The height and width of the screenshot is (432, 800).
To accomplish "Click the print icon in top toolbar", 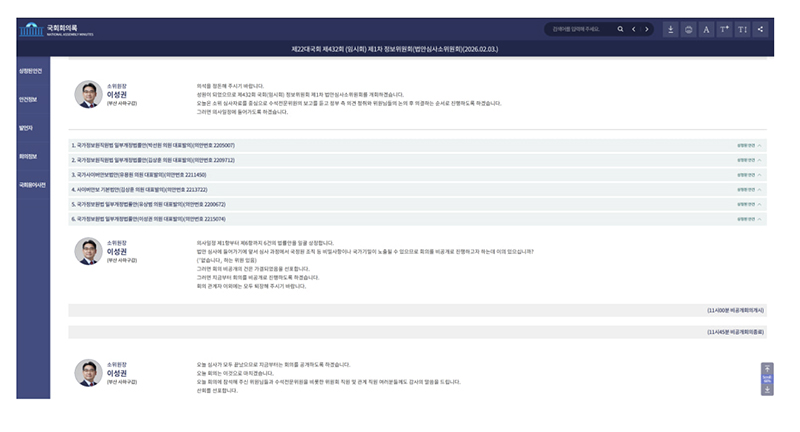I will (689, 29).
